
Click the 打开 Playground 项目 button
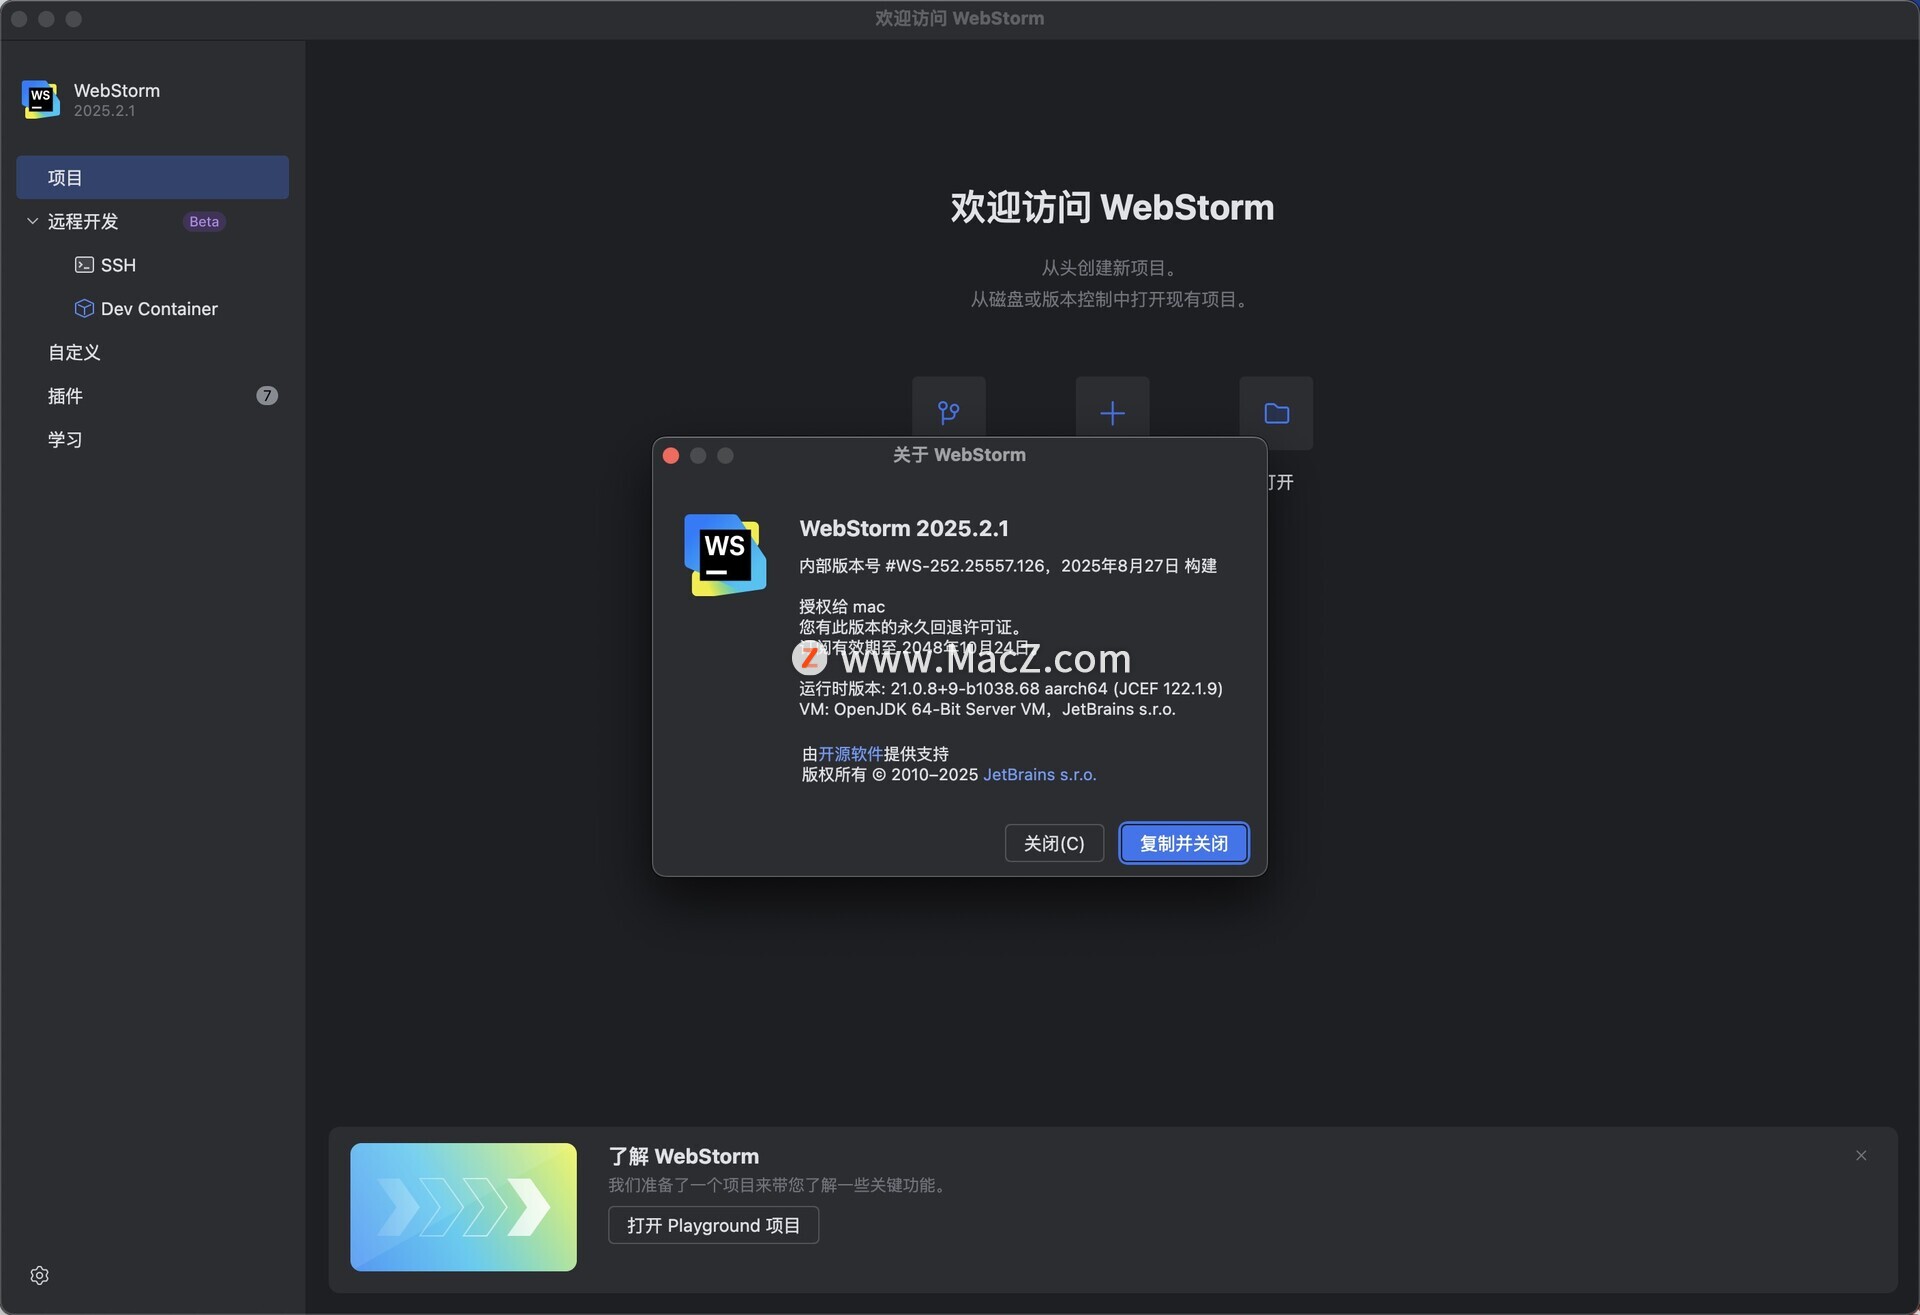point(713,1225)
